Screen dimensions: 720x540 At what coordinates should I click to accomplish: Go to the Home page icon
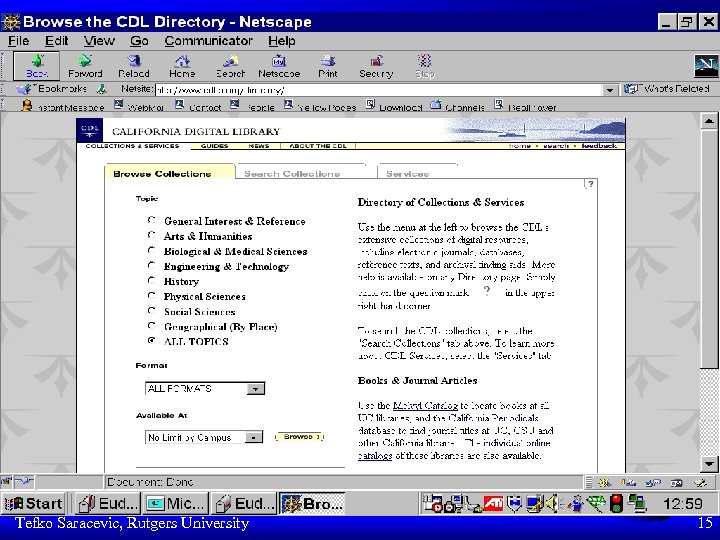[182, 66]
